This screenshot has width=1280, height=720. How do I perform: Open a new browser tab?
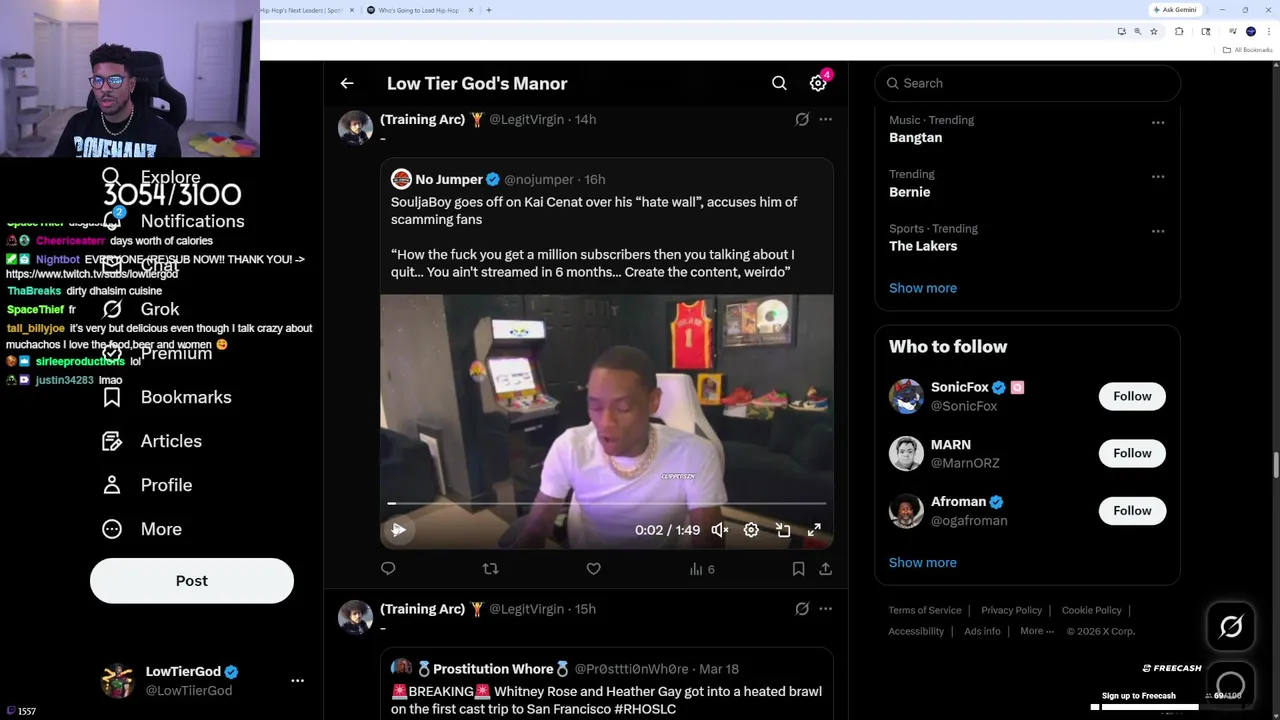tap(488, 10)
